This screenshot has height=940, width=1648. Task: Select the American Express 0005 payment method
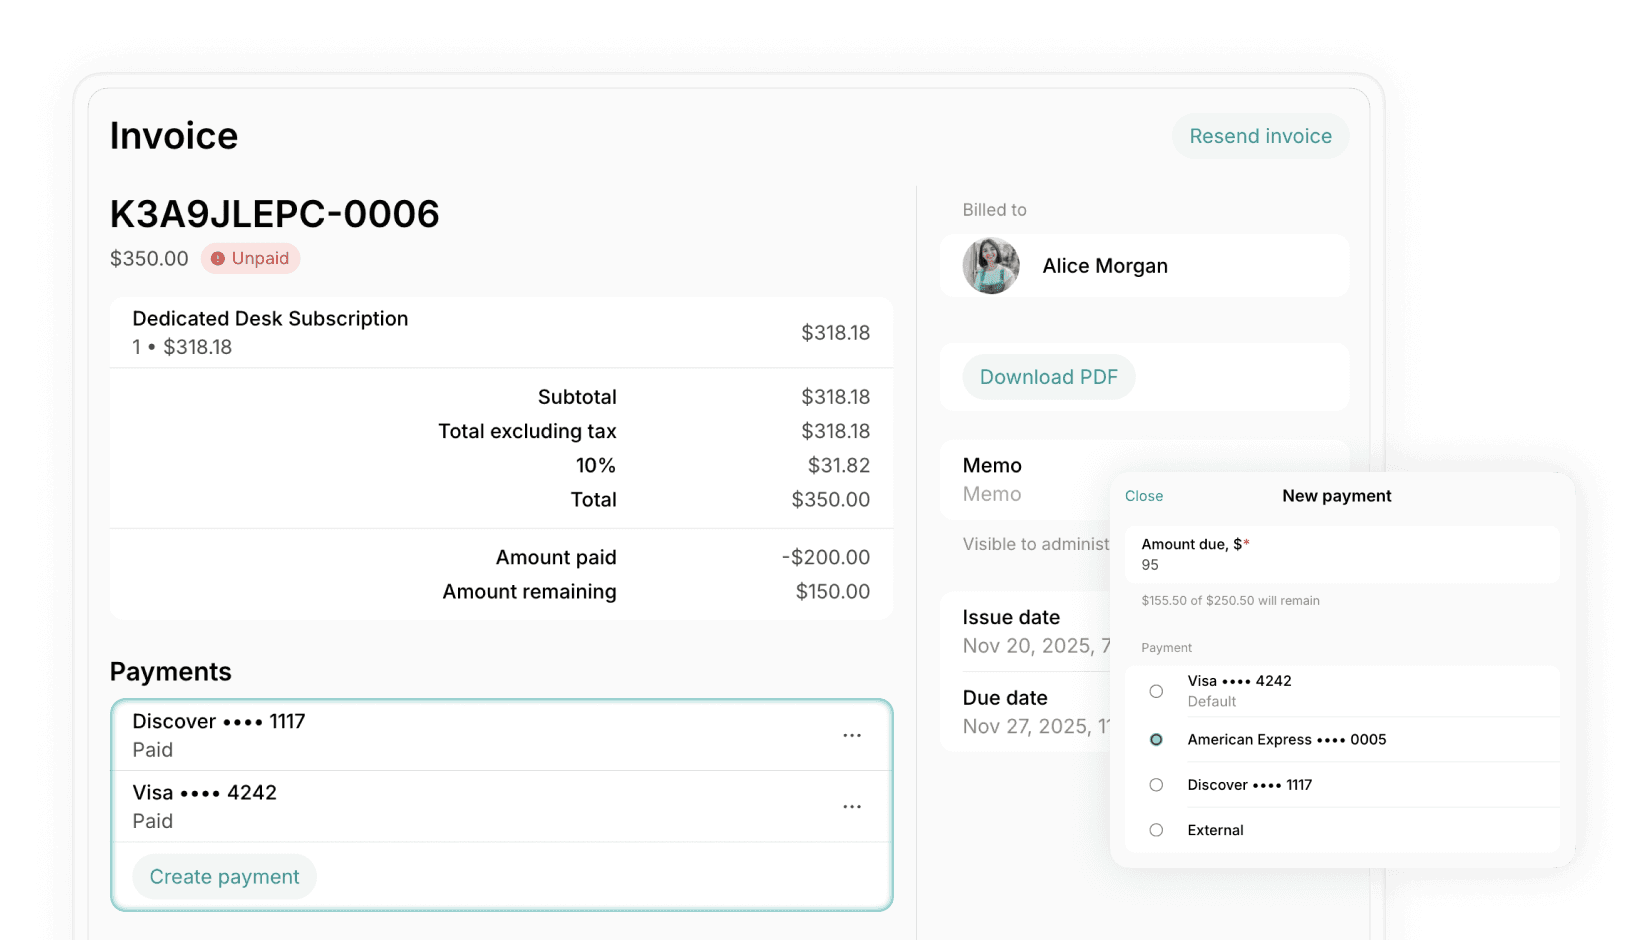click(1156, 739)
